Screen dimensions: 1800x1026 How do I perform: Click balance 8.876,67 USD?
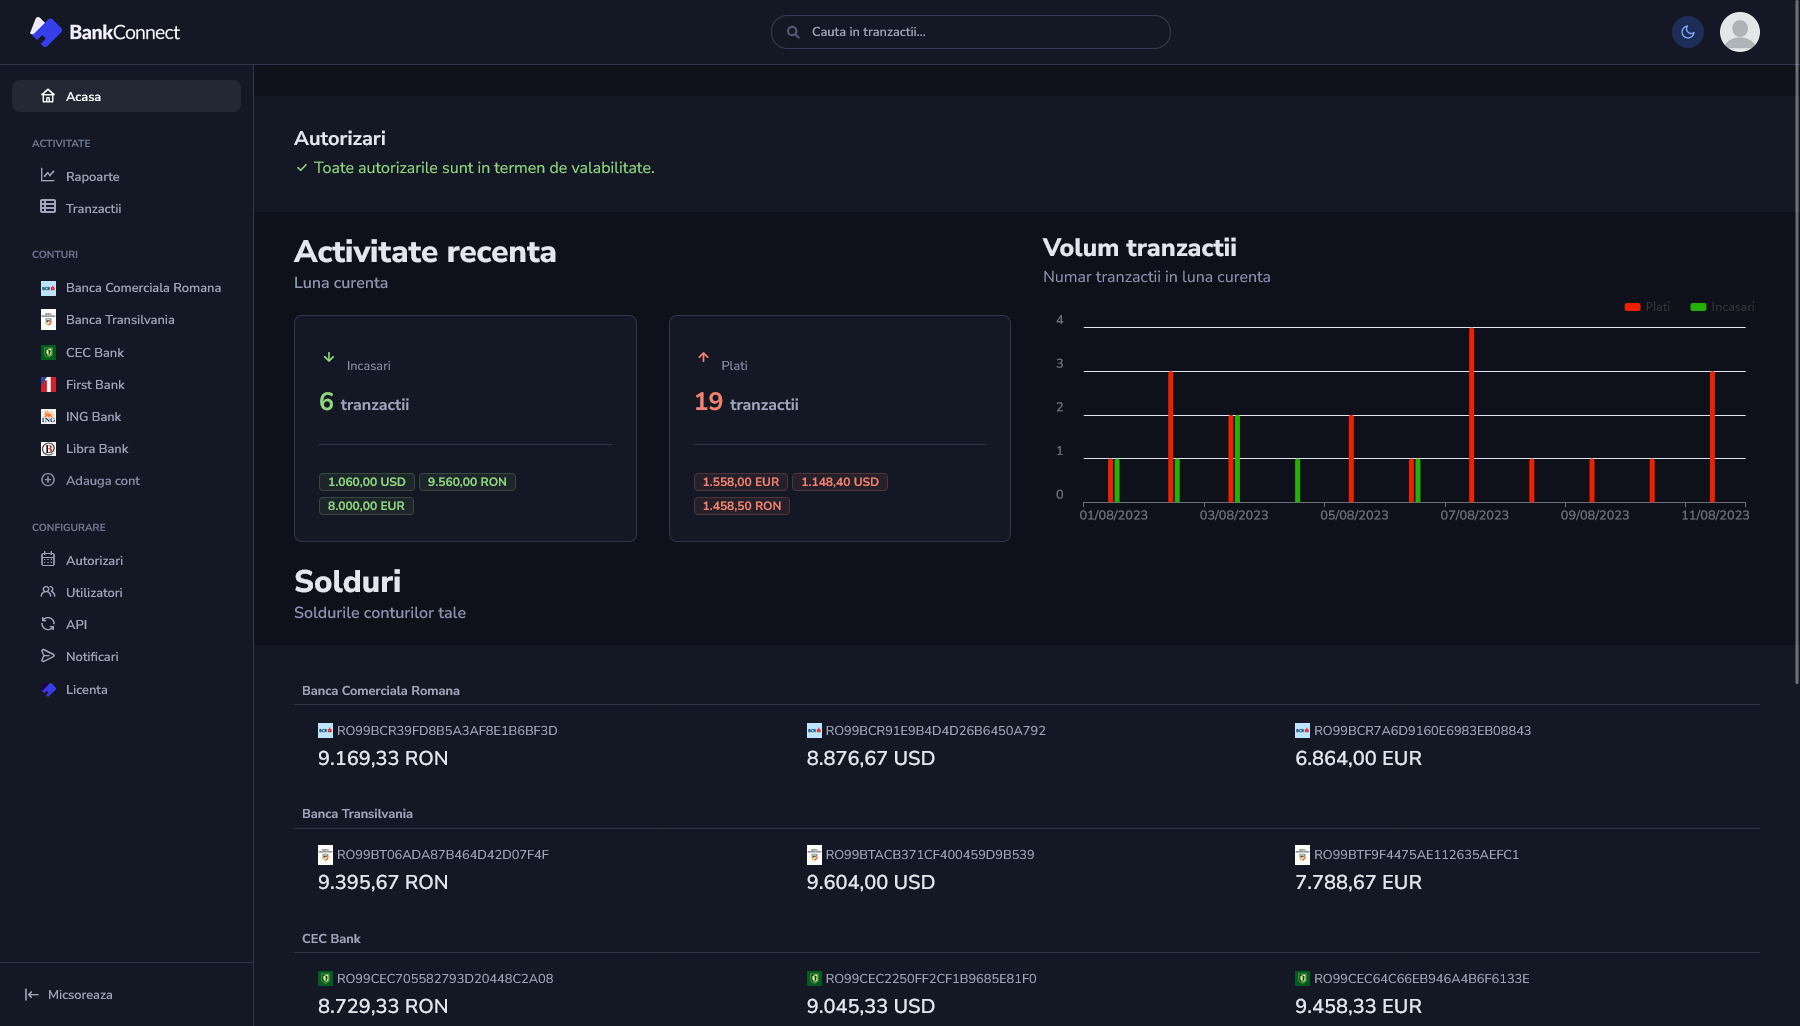click(x=871, y=758)
